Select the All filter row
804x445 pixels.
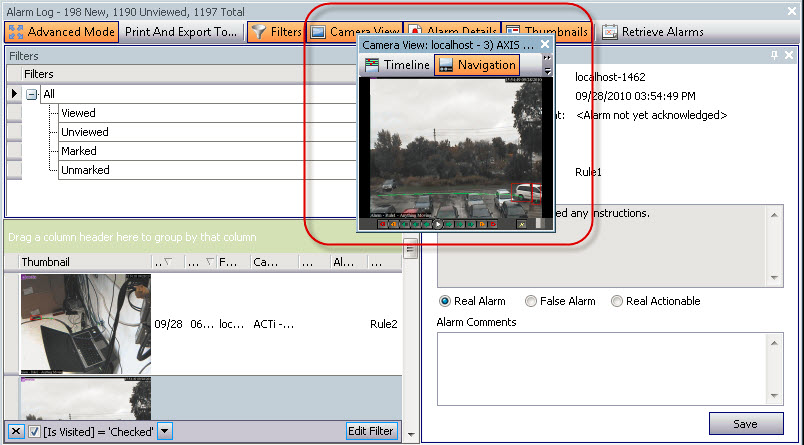pyautogui.click(x=197, y=94)
